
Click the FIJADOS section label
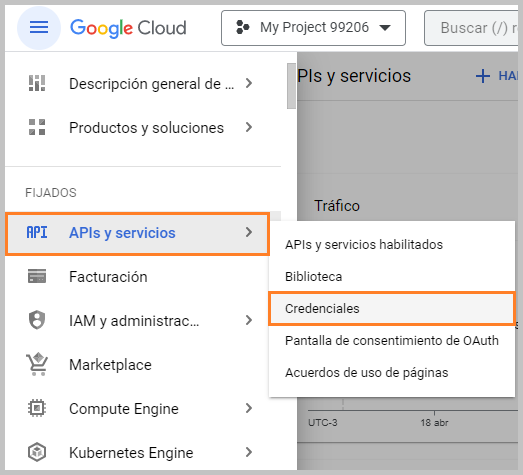pos(51,193)
